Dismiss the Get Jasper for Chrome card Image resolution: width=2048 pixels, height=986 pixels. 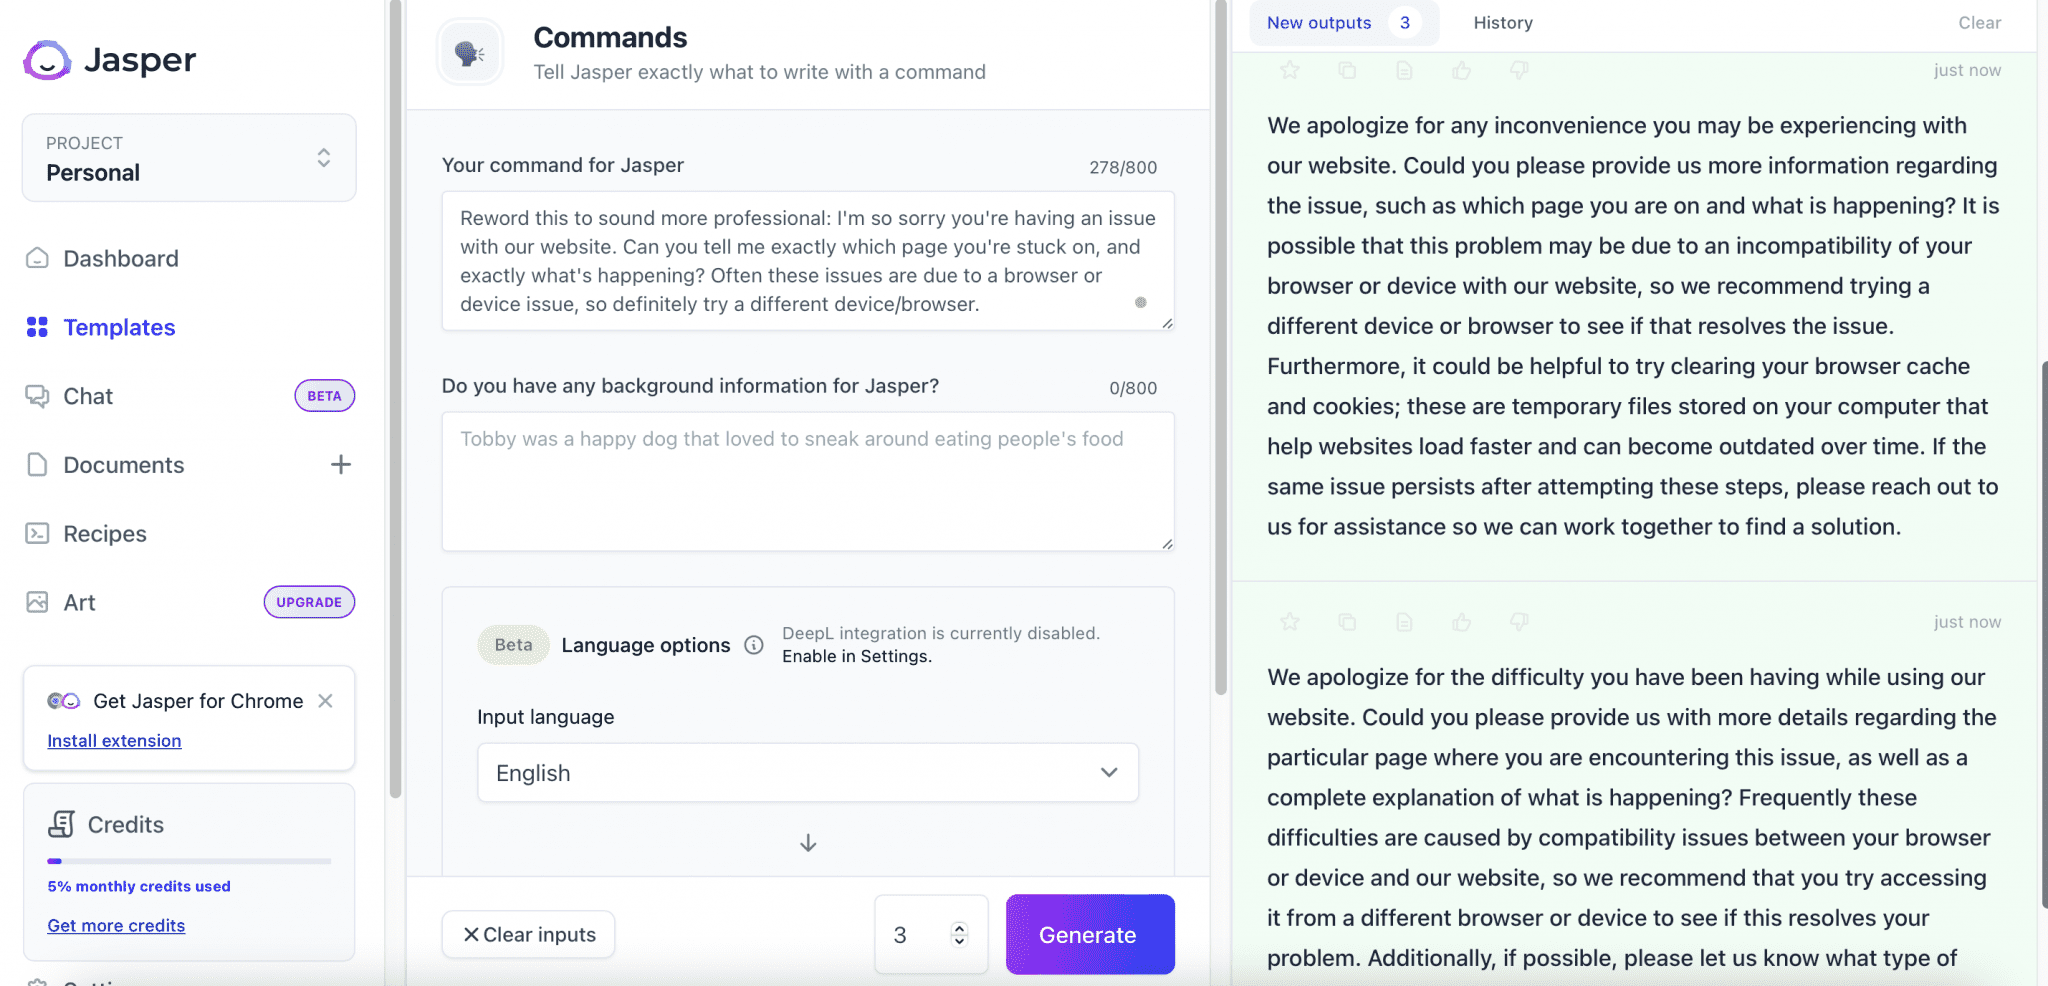(x=325, y=701)
